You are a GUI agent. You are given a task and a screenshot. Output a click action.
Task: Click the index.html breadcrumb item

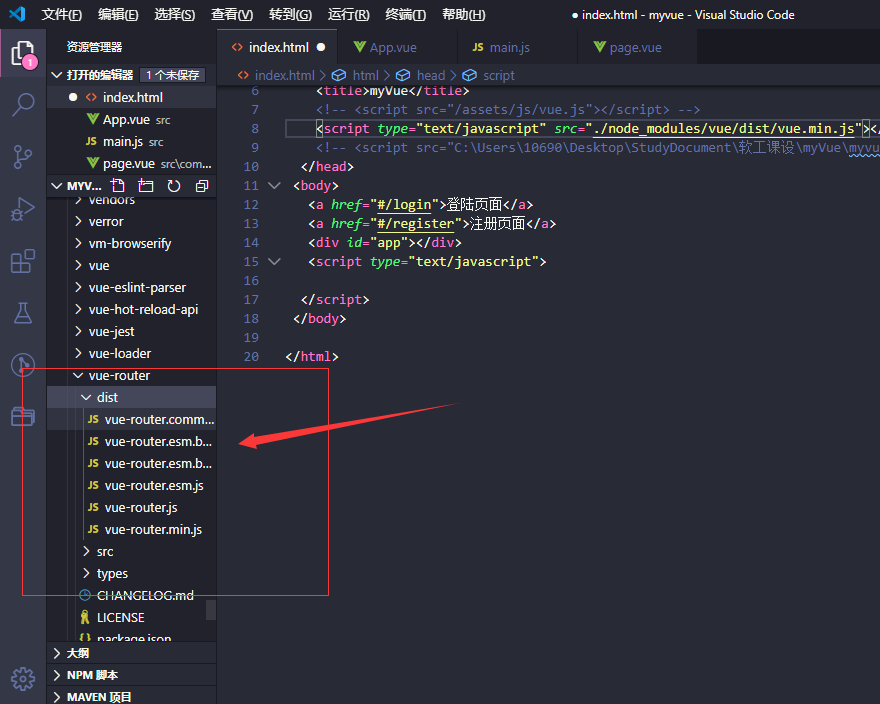(276, 75)
